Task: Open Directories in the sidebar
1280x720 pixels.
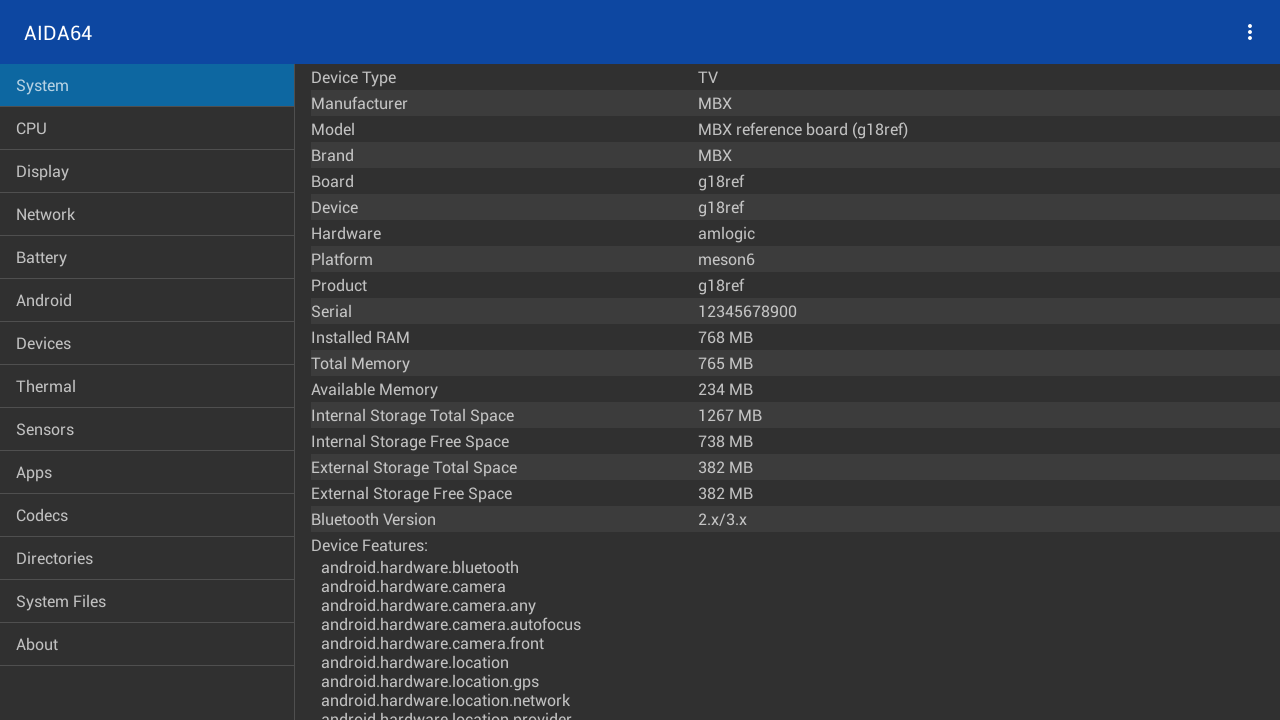Action: (147, 559)
